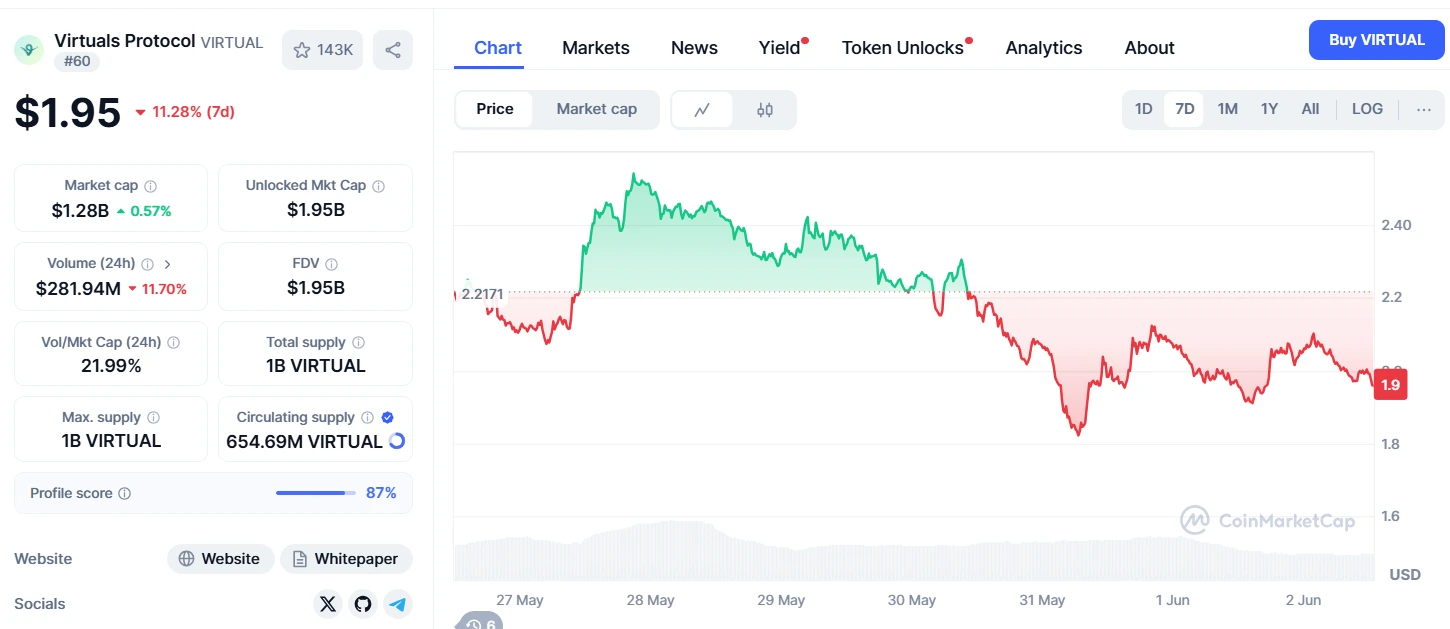Click the Profile score progress bar

[316, 493]
